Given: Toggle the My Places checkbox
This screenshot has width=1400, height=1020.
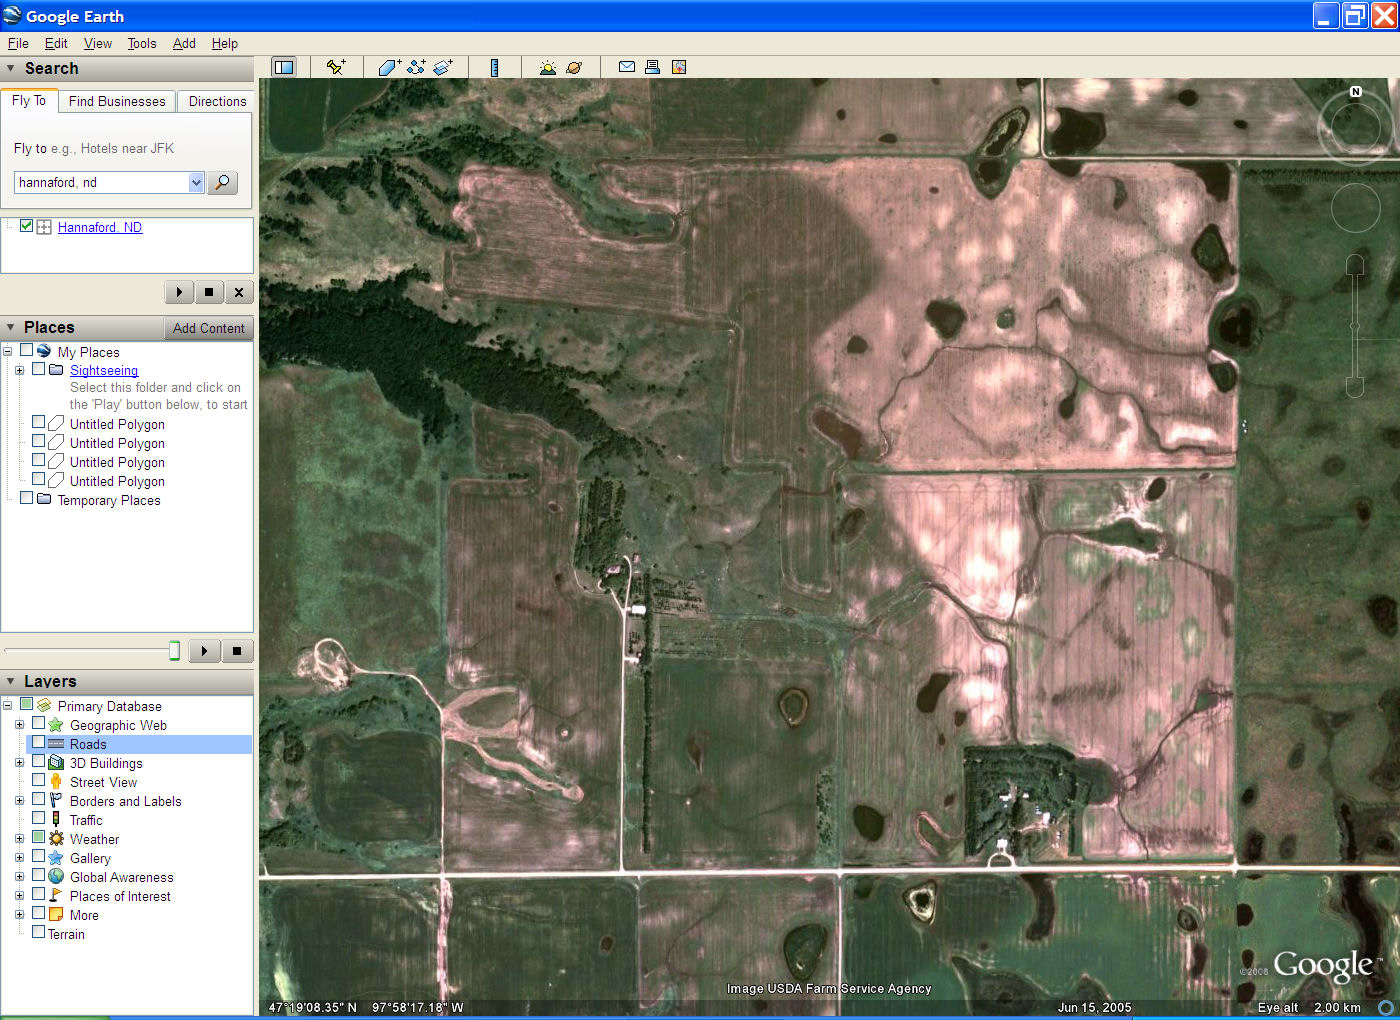Looking at the screenshot, I should (x=26, y=351).
